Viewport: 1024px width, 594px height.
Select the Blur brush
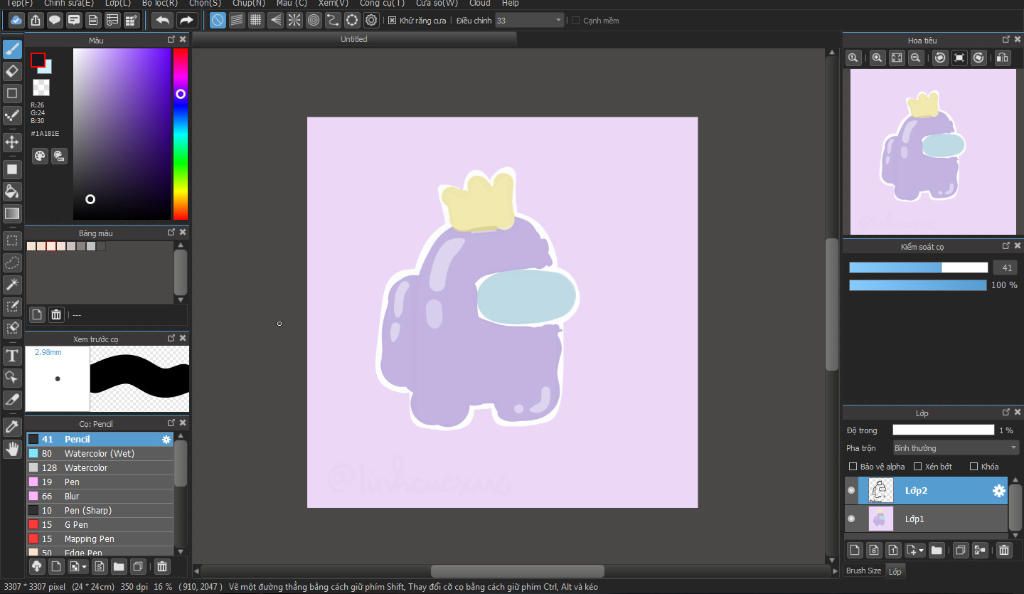coord(99,496)
